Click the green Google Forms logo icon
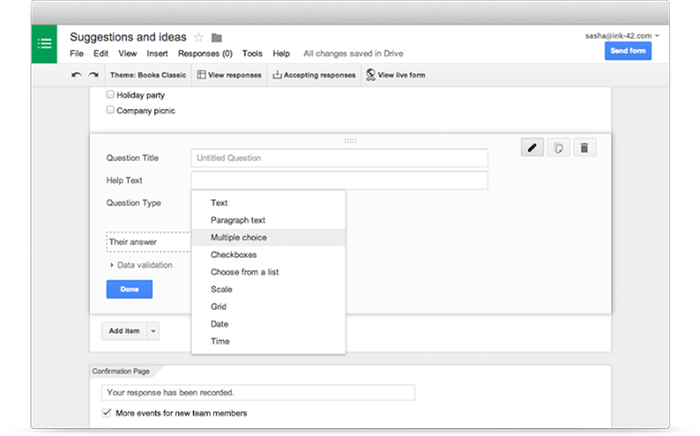The image size is (700, 436). (44, 44)
